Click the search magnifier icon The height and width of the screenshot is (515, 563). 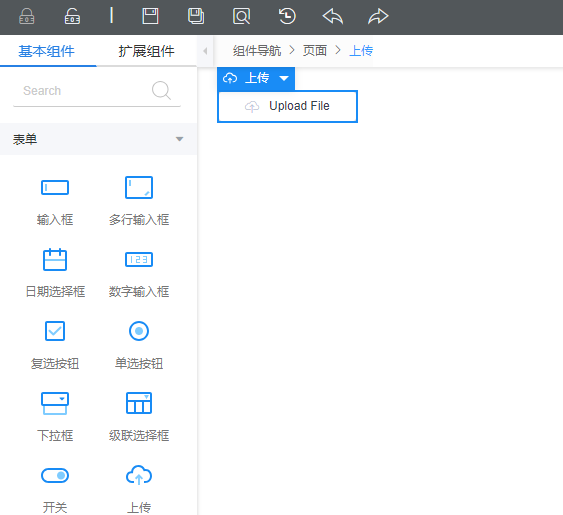[161, 90]
